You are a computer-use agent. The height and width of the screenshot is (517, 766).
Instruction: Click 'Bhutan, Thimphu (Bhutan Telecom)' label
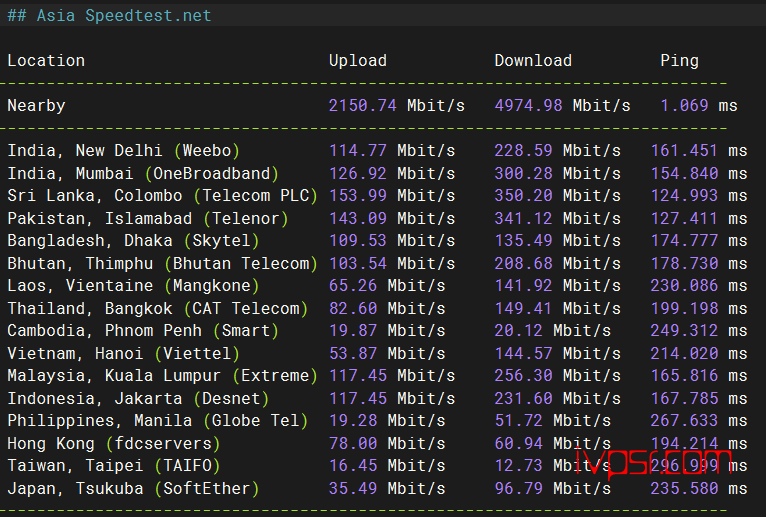pyautogui.click(x=163, y=264)
